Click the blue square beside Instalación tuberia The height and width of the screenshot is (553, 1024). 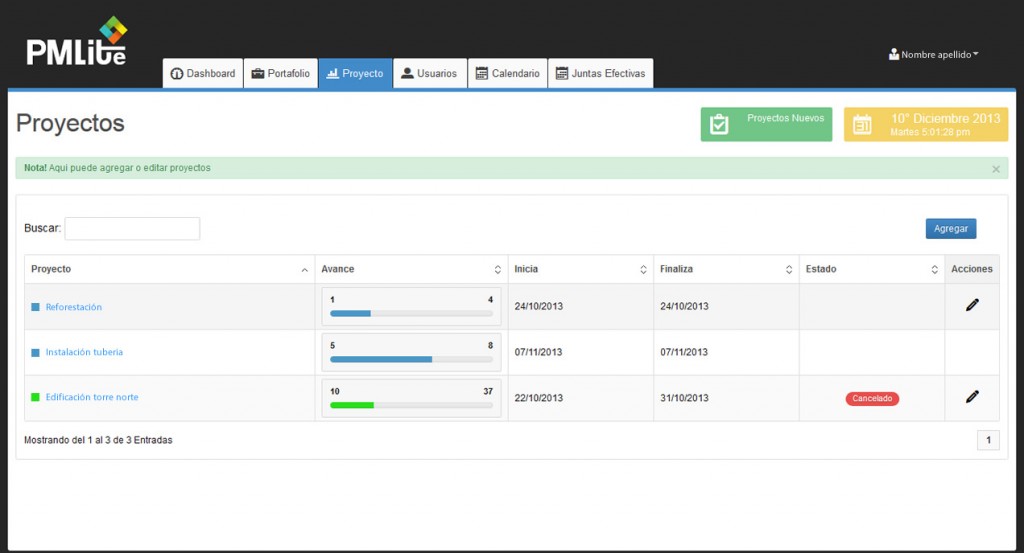point(35,353)
